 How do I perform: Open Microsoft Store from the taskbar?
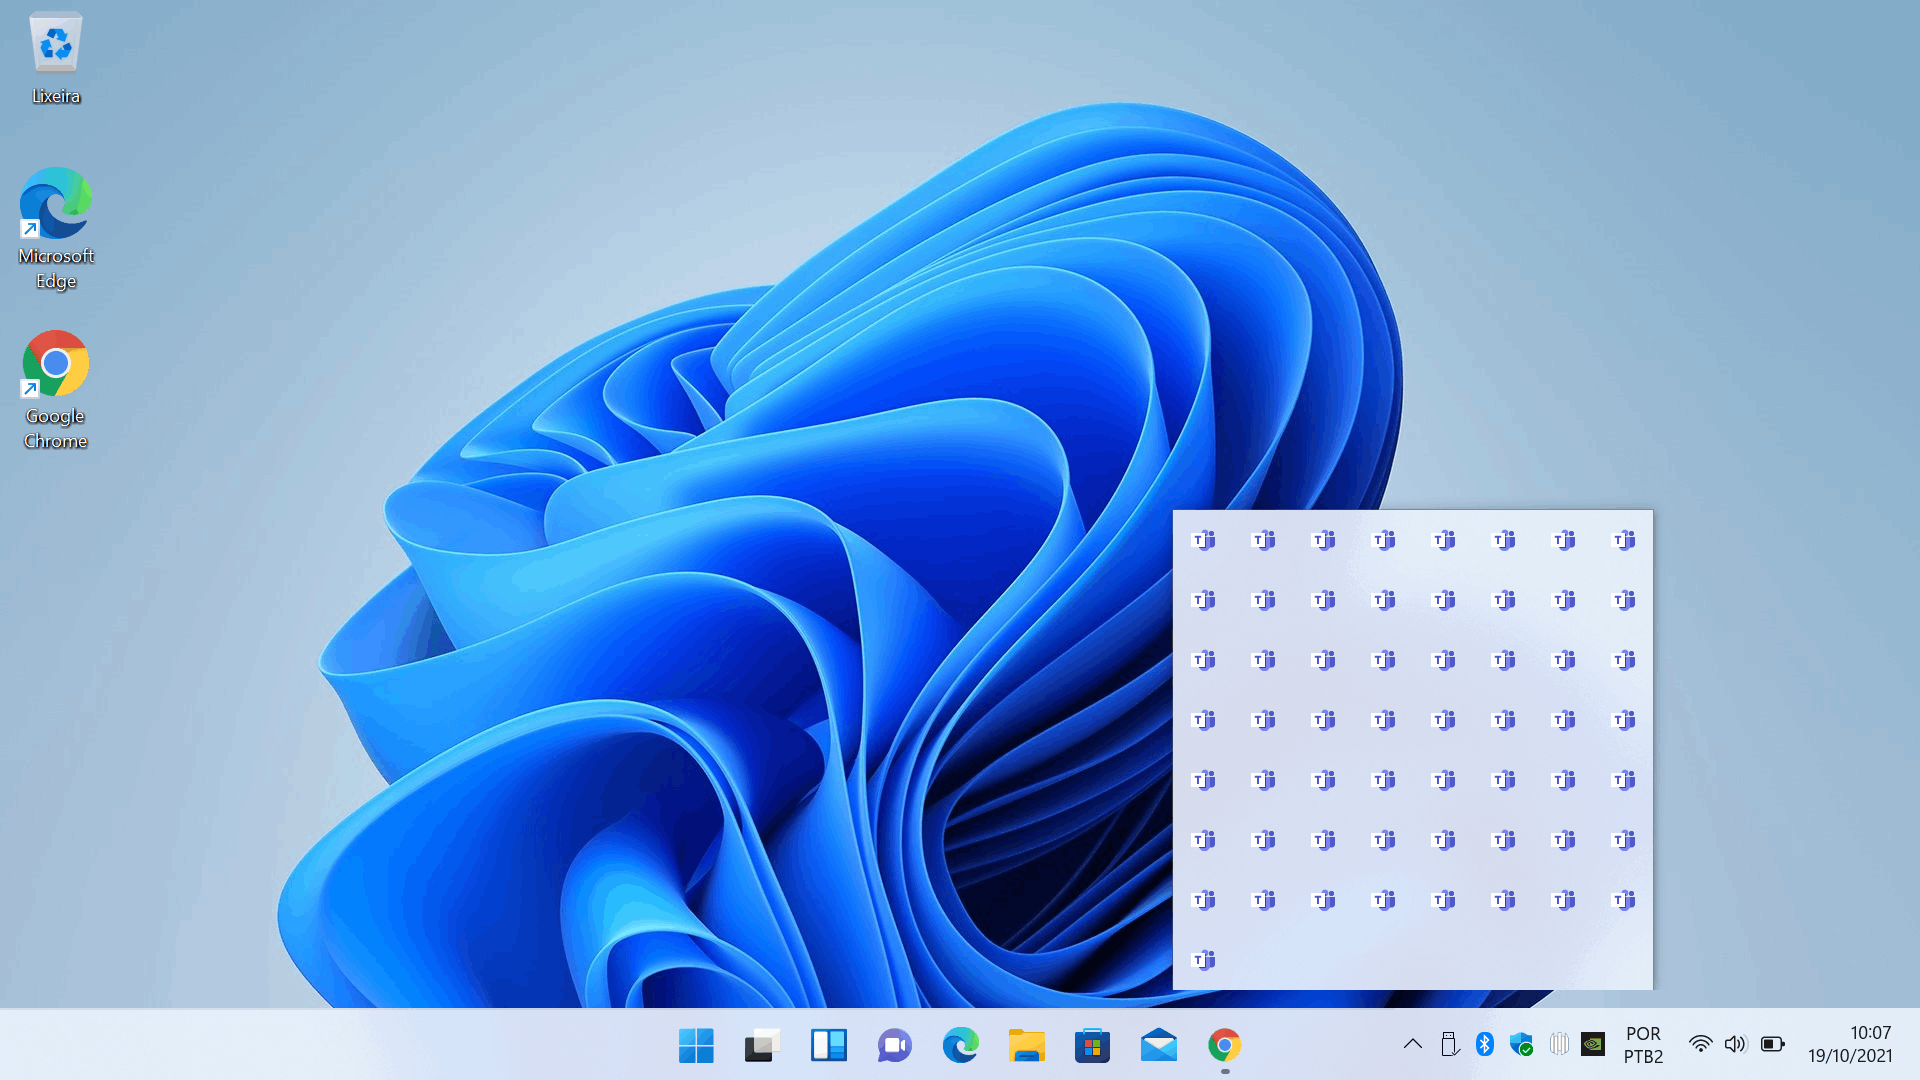1092,1045
